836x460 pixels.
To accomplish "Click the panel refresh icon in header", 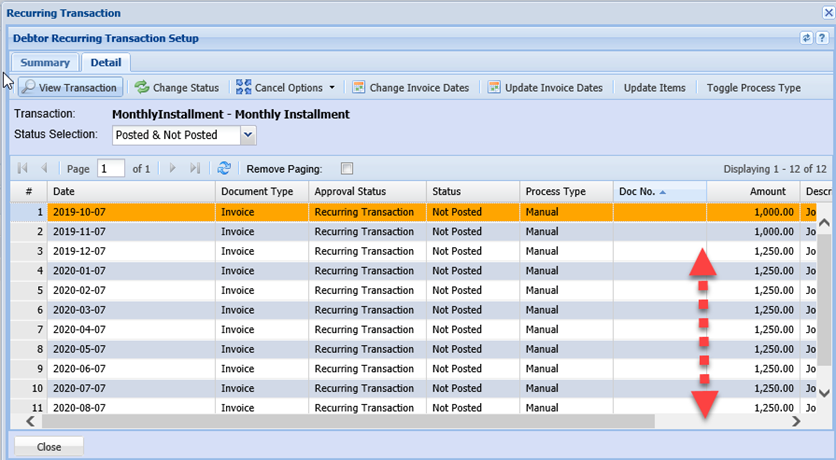I will point(807,38).
